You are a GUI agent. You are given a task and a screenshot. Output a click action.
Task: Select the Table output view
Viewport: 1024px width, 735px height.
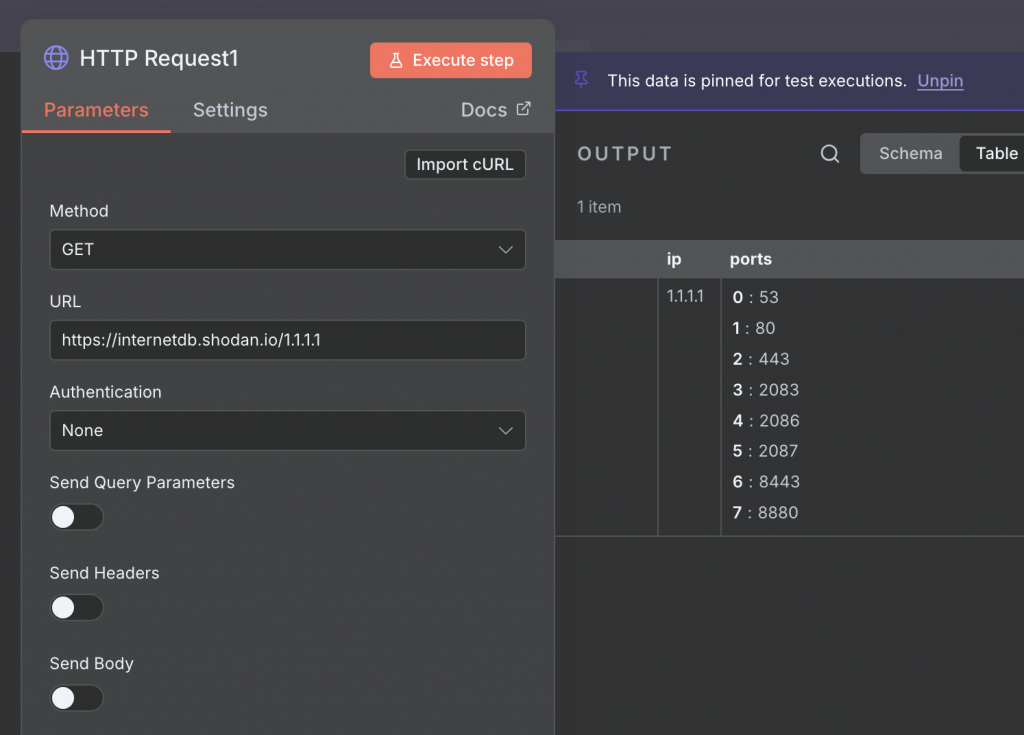pyautogui.click(x=996, y=153)
